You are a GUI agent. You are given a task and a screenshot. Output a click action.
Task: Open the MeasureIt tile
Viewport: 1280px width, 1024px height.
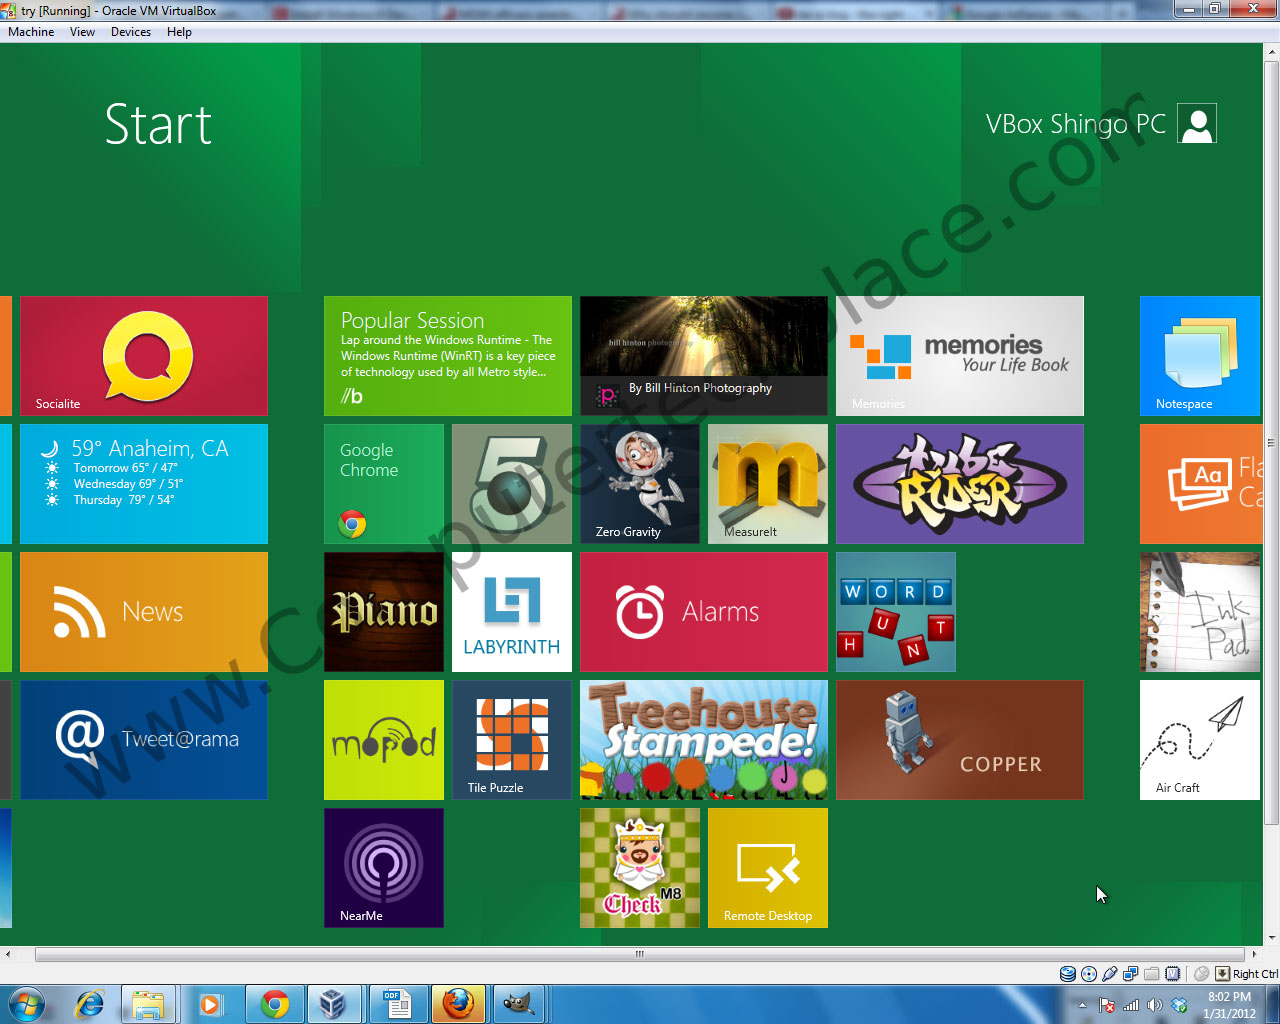768,484
